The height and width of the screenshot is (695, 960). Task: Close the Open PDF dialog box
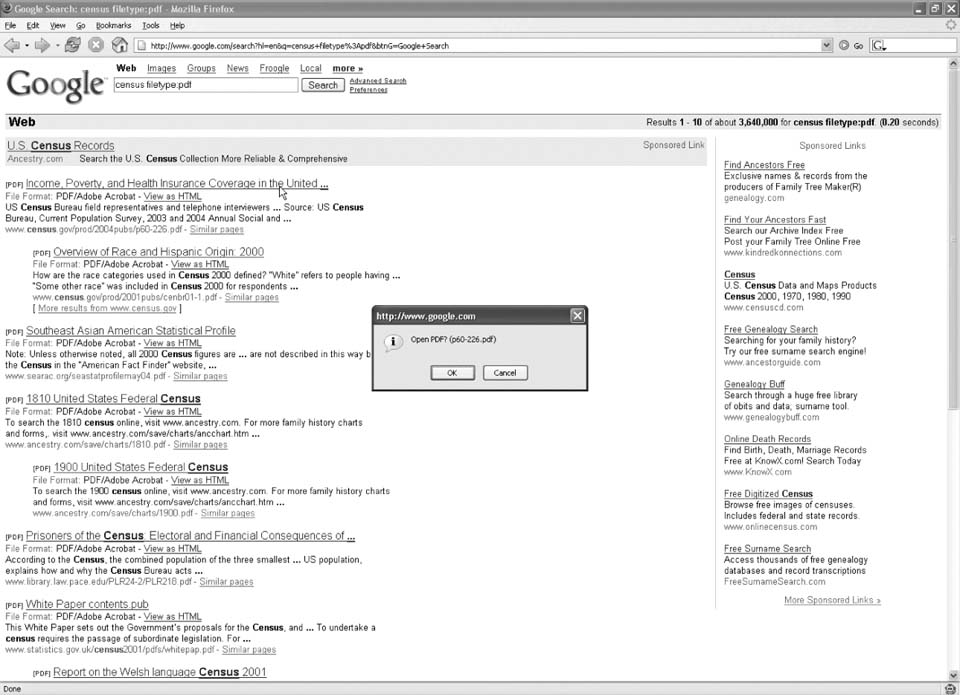pyautogui.click(x=577, y=316)
